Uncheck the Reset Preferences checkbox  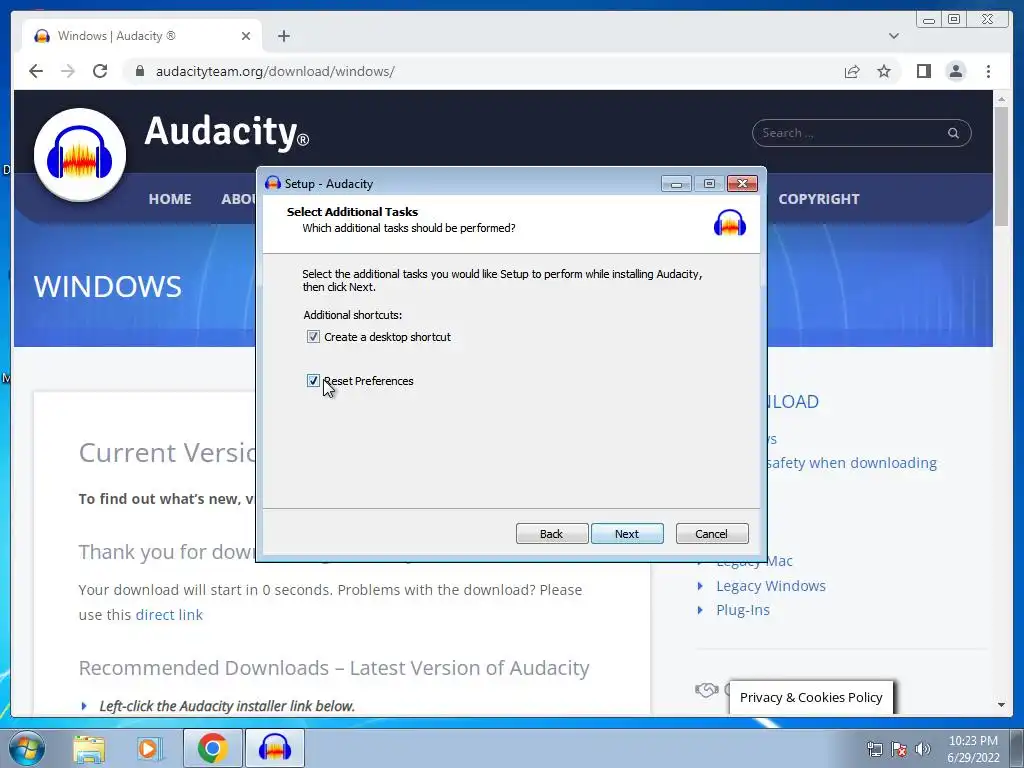[x=313, y=381]
